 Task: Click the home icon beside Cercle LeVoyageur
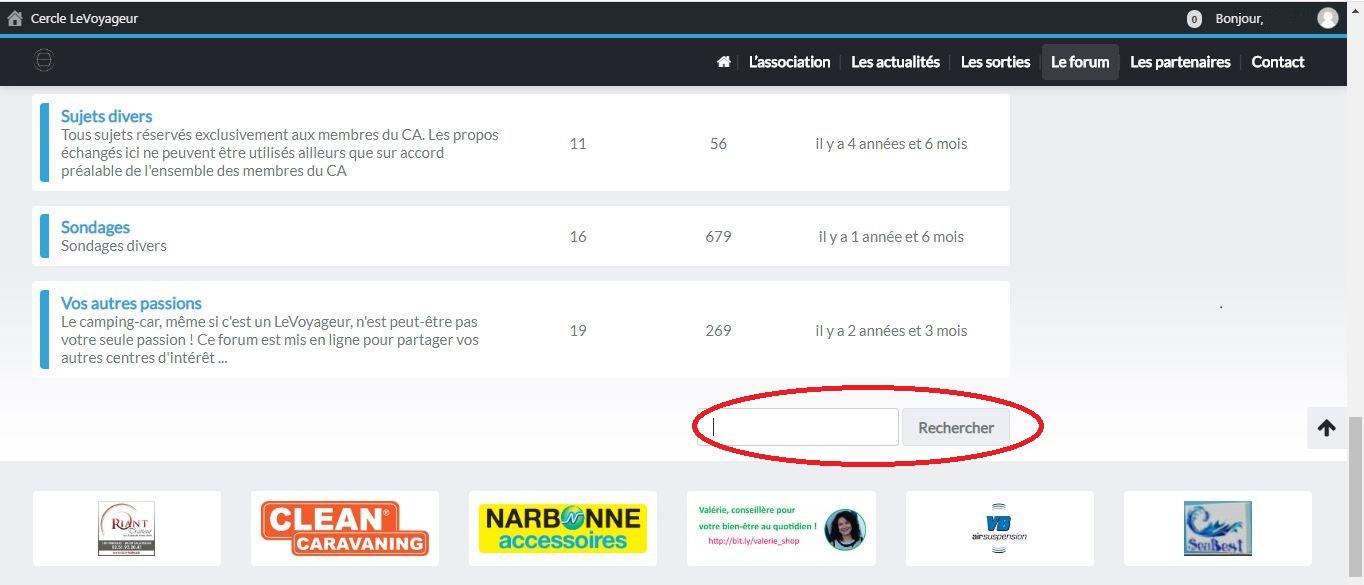15,18
